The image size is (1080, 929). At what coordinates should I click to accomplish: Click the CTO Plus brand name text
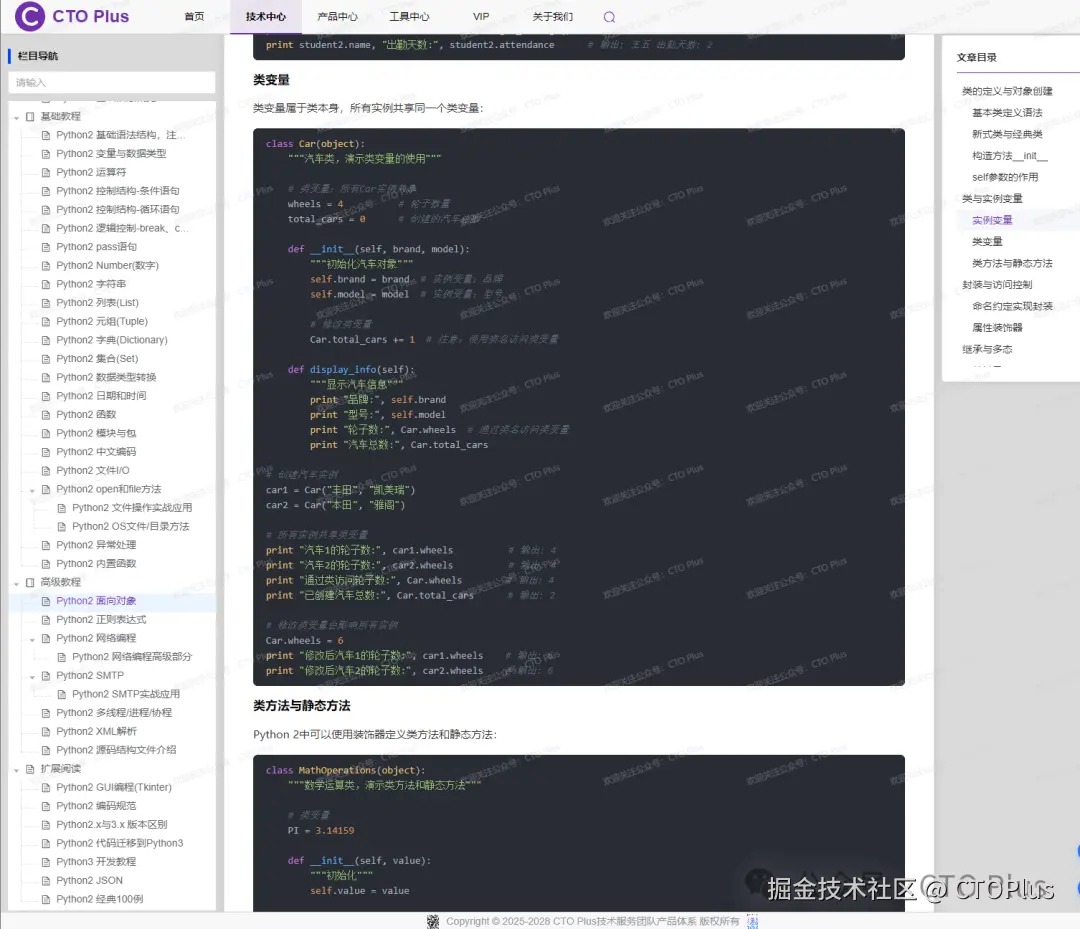tap(91, 17)
